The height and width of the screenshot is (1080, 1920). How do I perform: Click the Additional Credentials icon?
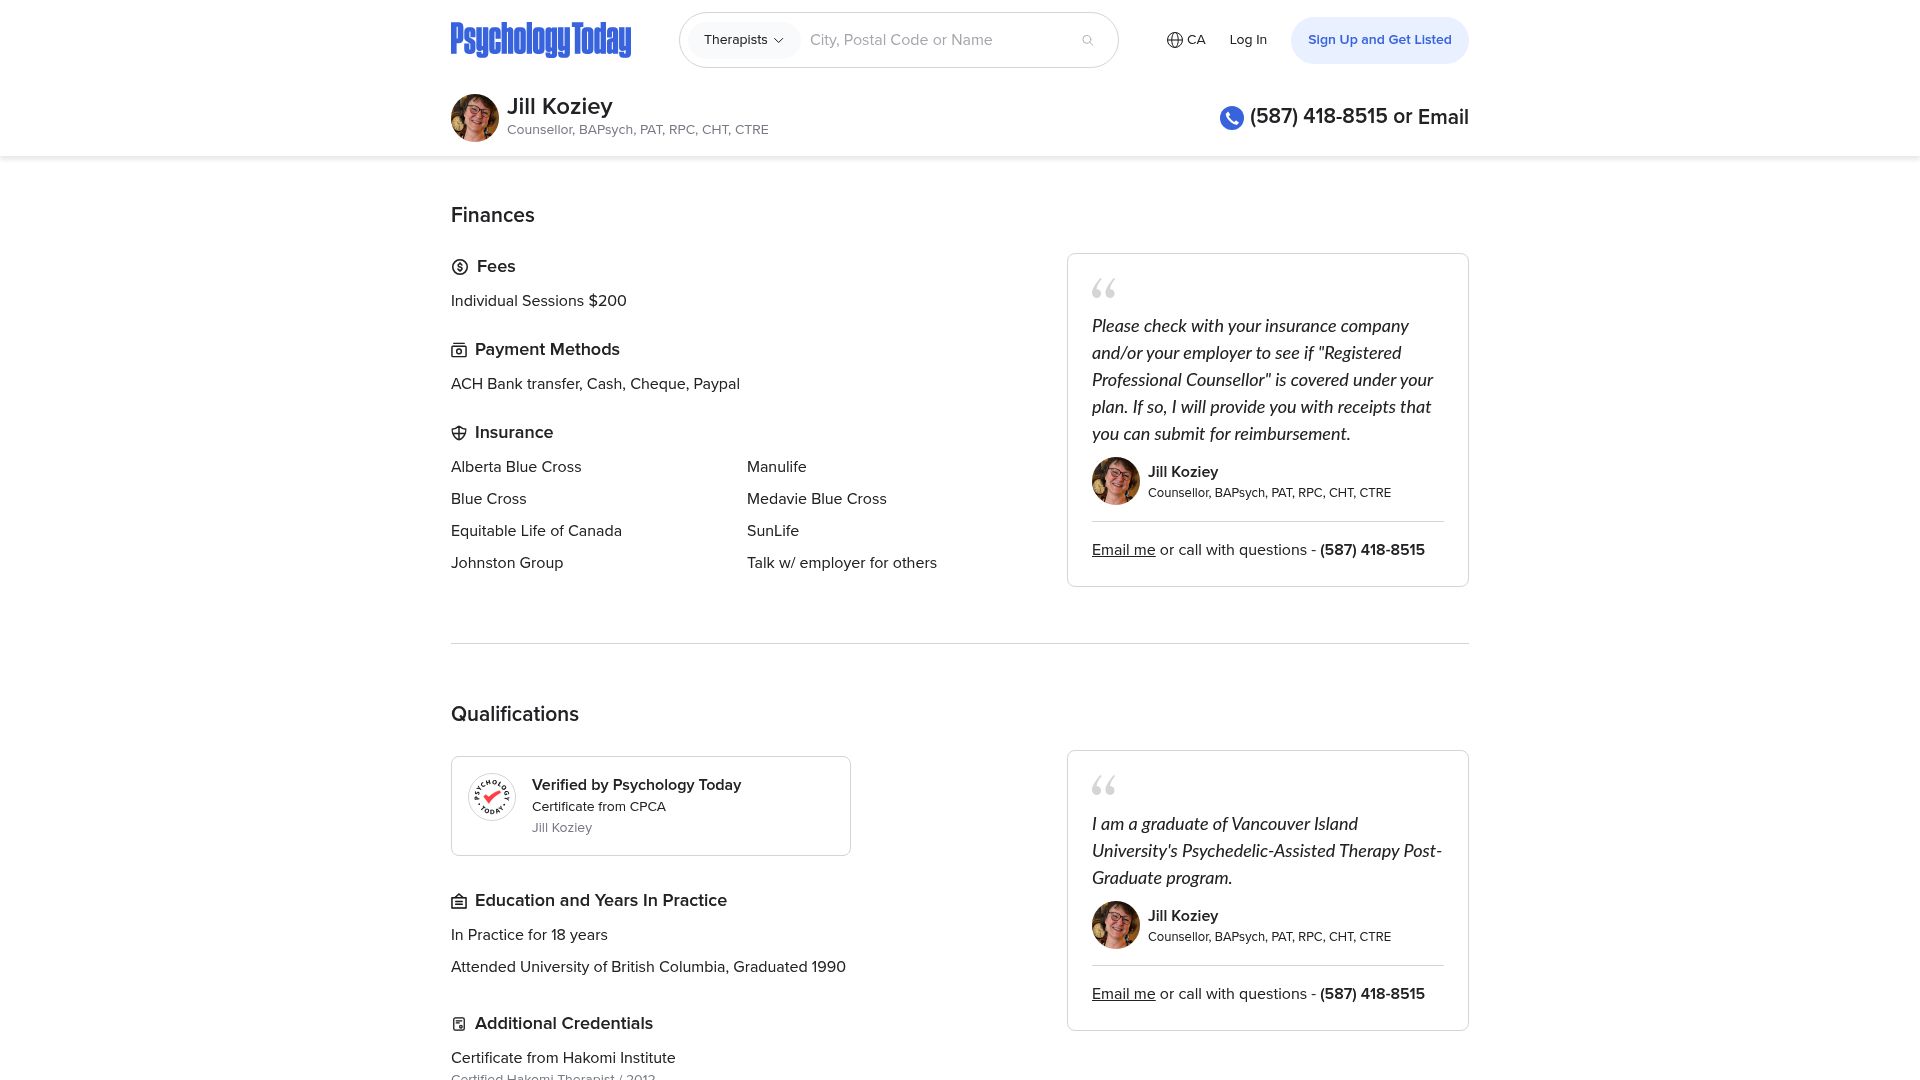[x=459, y=1024]
